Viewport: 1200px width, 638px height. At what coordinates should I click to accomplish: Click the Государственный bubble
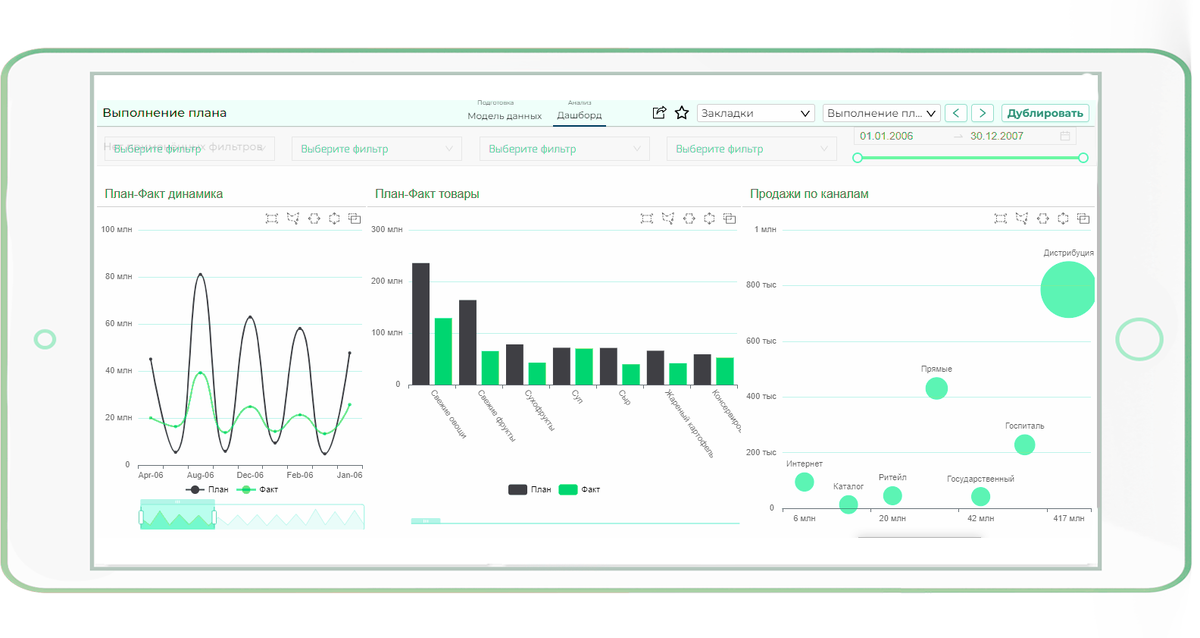(980, 497)
